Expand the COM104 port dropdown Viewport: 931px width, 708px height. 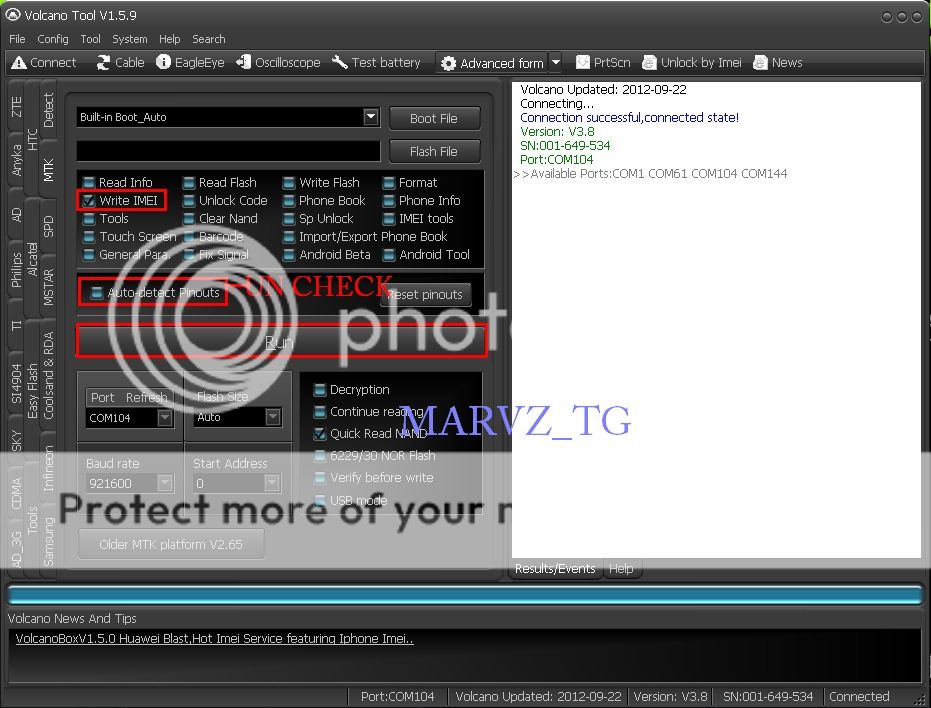pyautogui.click(x=165, y=418)
